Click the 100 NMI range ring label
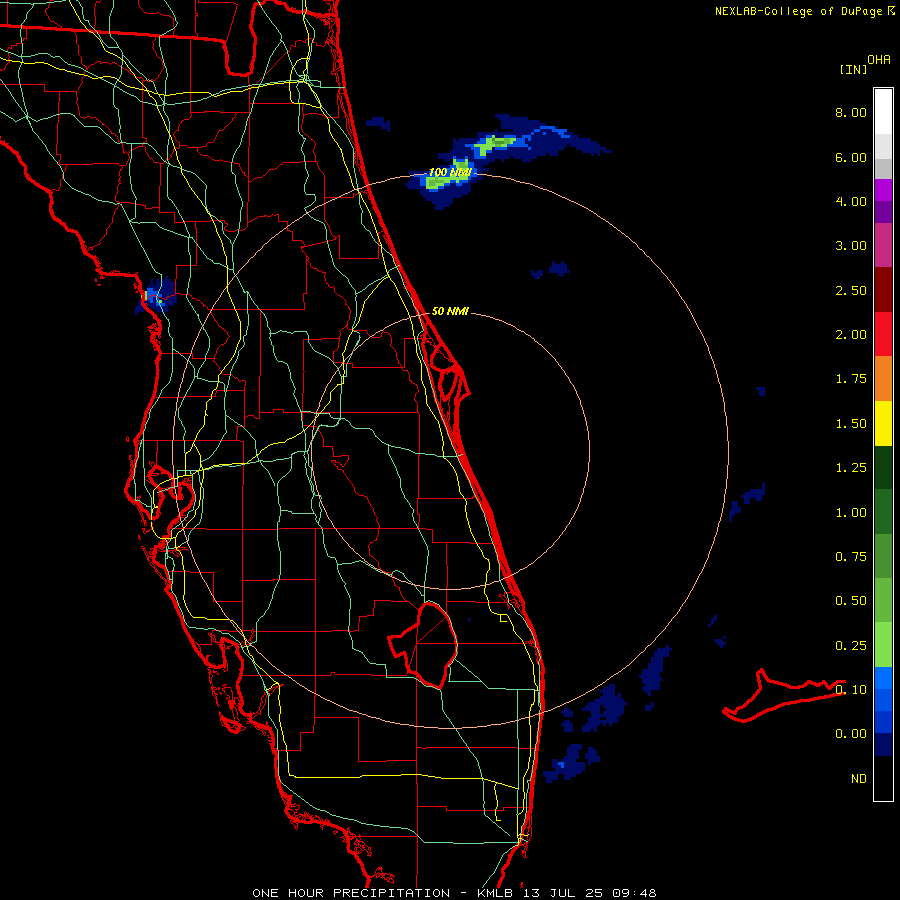 pyautogui.click(x=450, y=172)
